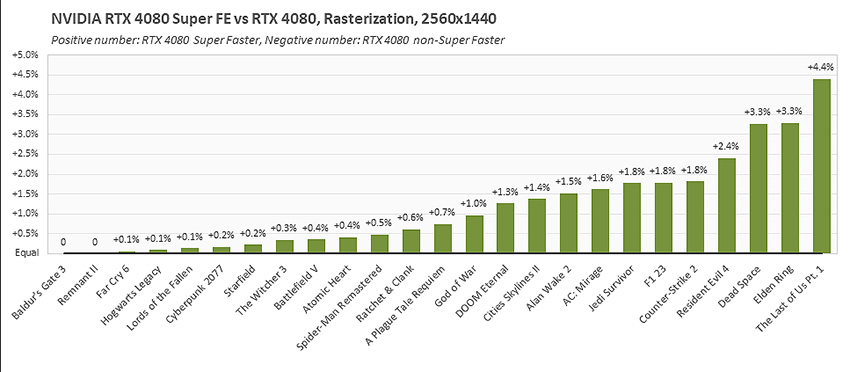Select the green bar for Alan Wake 2
Image resolution: width=850 pixels, height=372 pixels.
tap(569, 223)
